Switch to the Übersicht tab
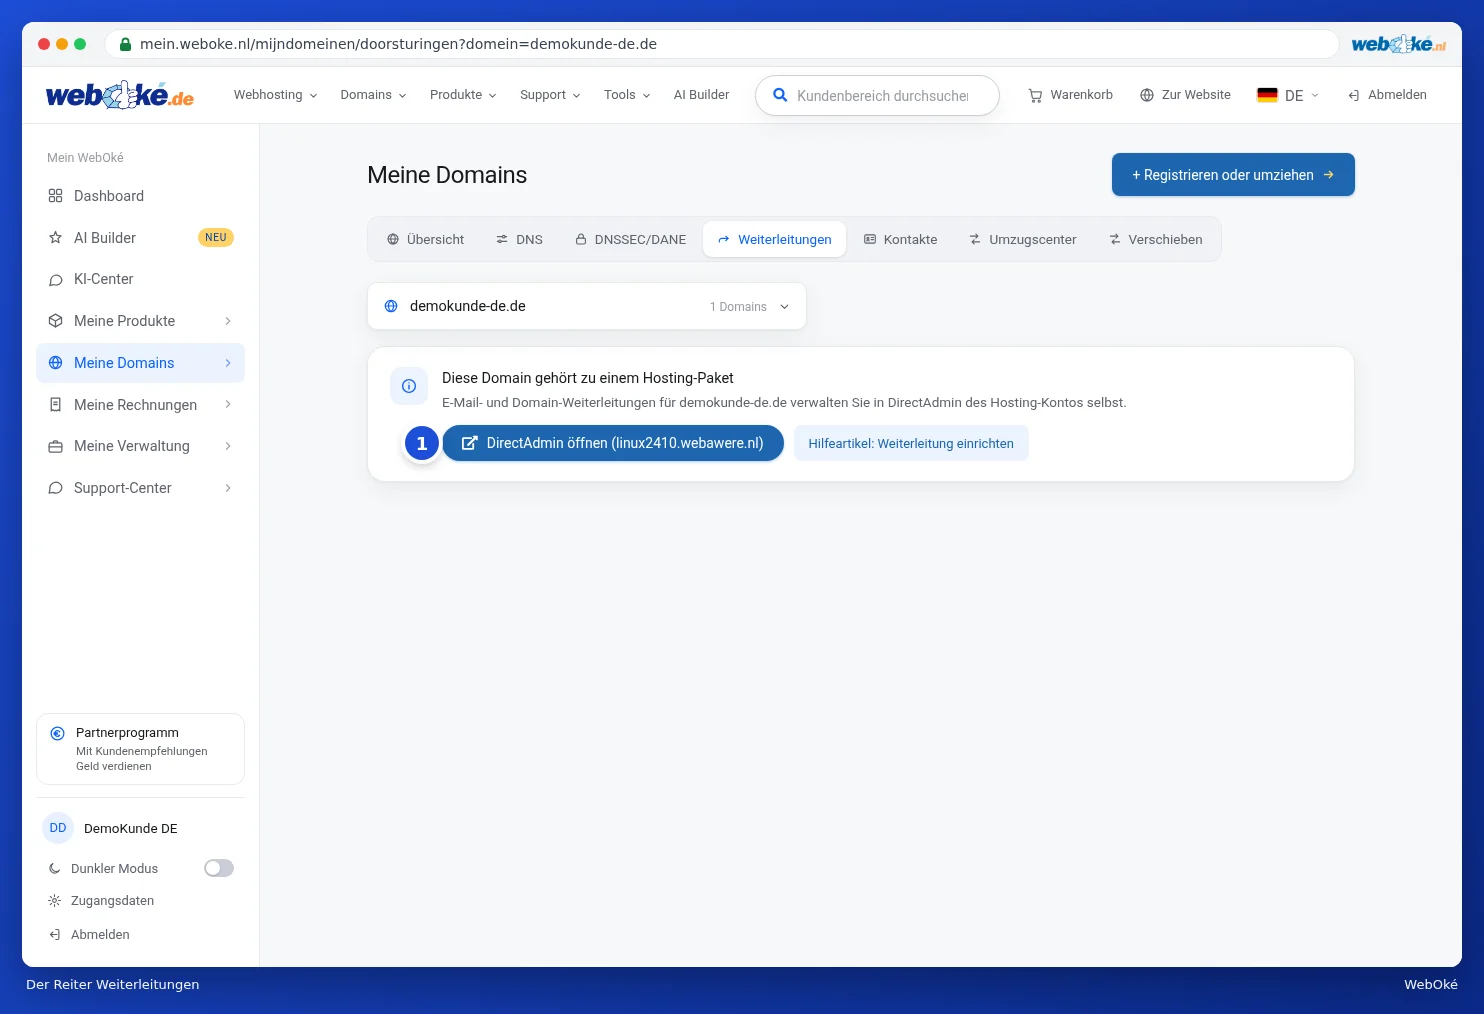 click(426, 240)
